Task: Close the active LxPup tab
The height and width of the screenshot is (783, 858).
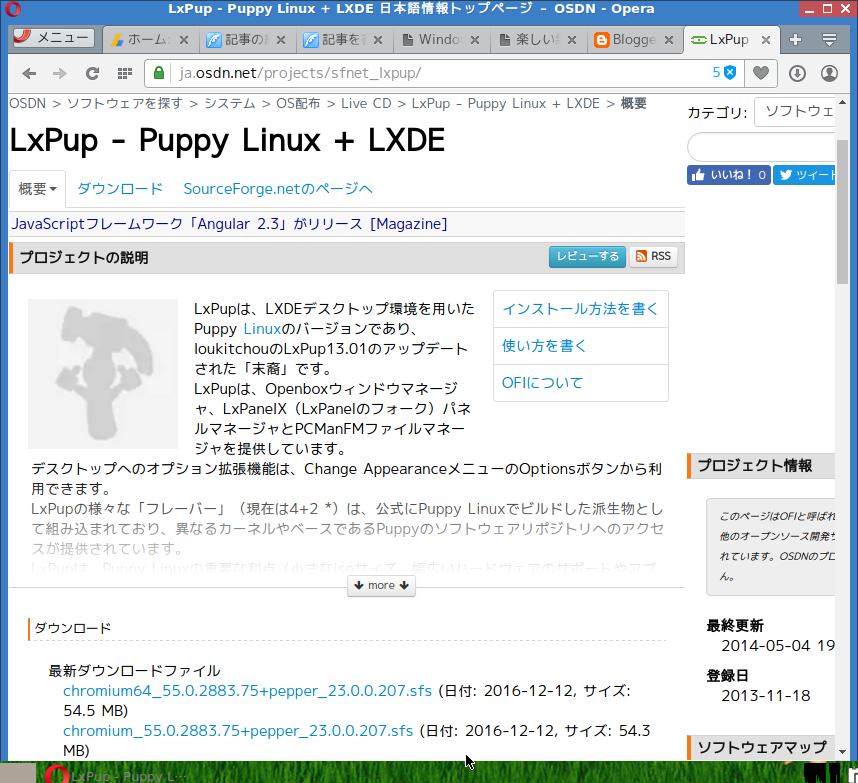Action: [x=766, y=40]
